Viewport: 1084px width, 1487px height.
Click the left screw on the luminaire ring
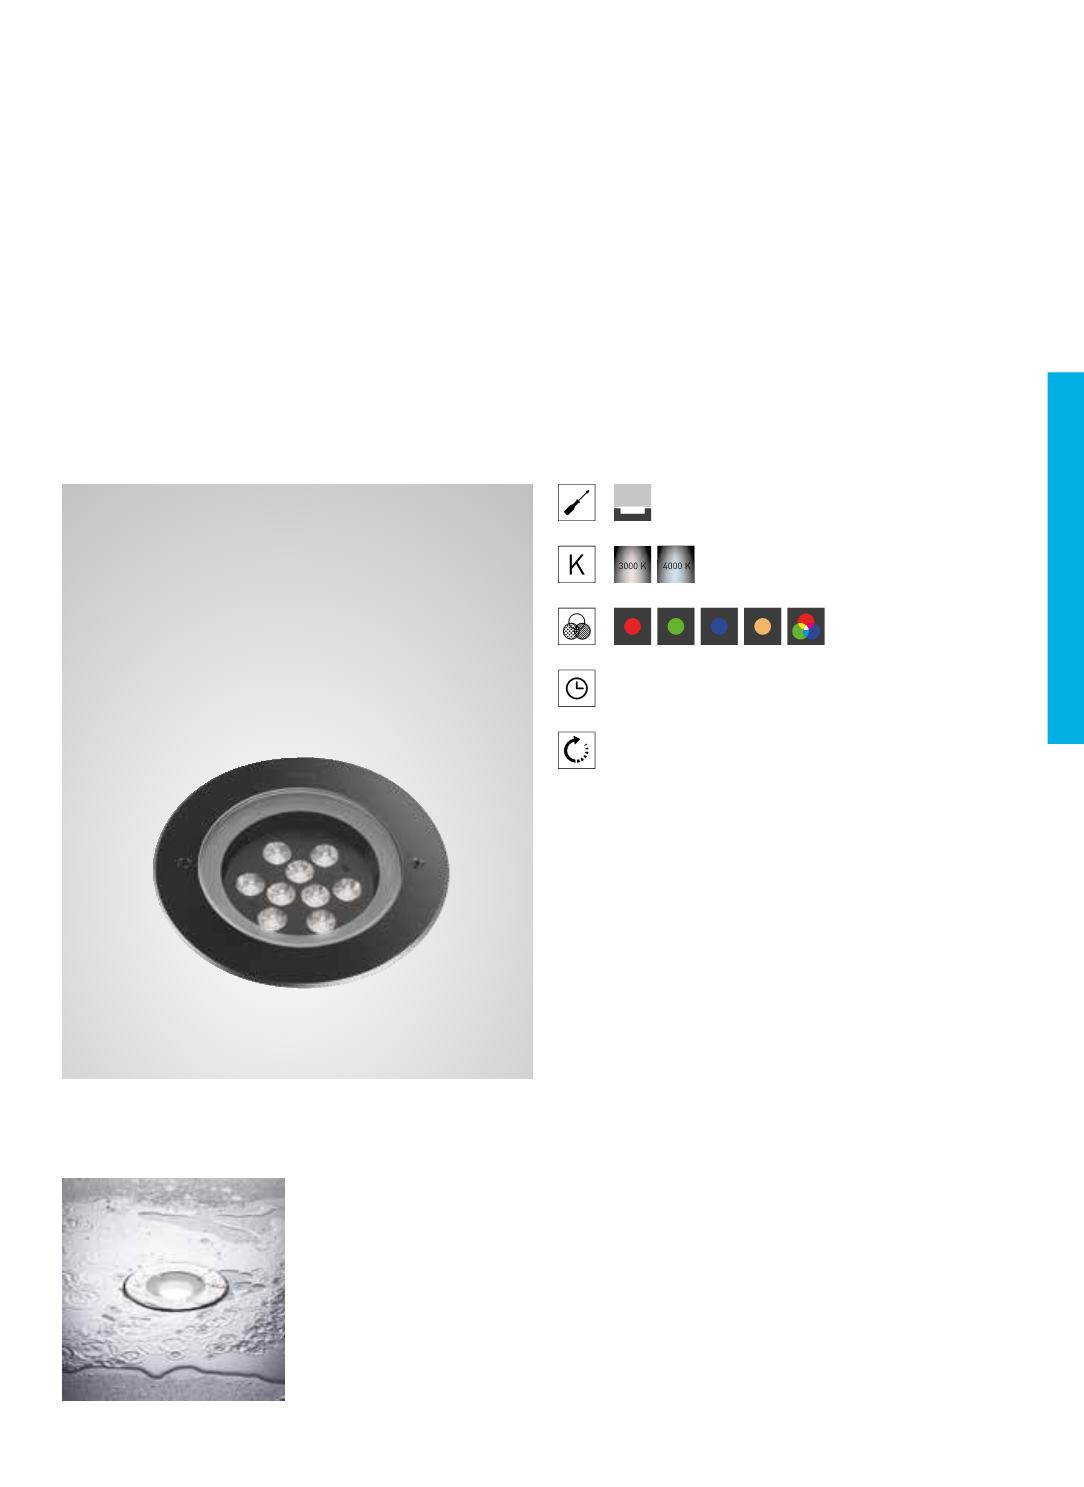pyautogui.click(x=182, y=861)
